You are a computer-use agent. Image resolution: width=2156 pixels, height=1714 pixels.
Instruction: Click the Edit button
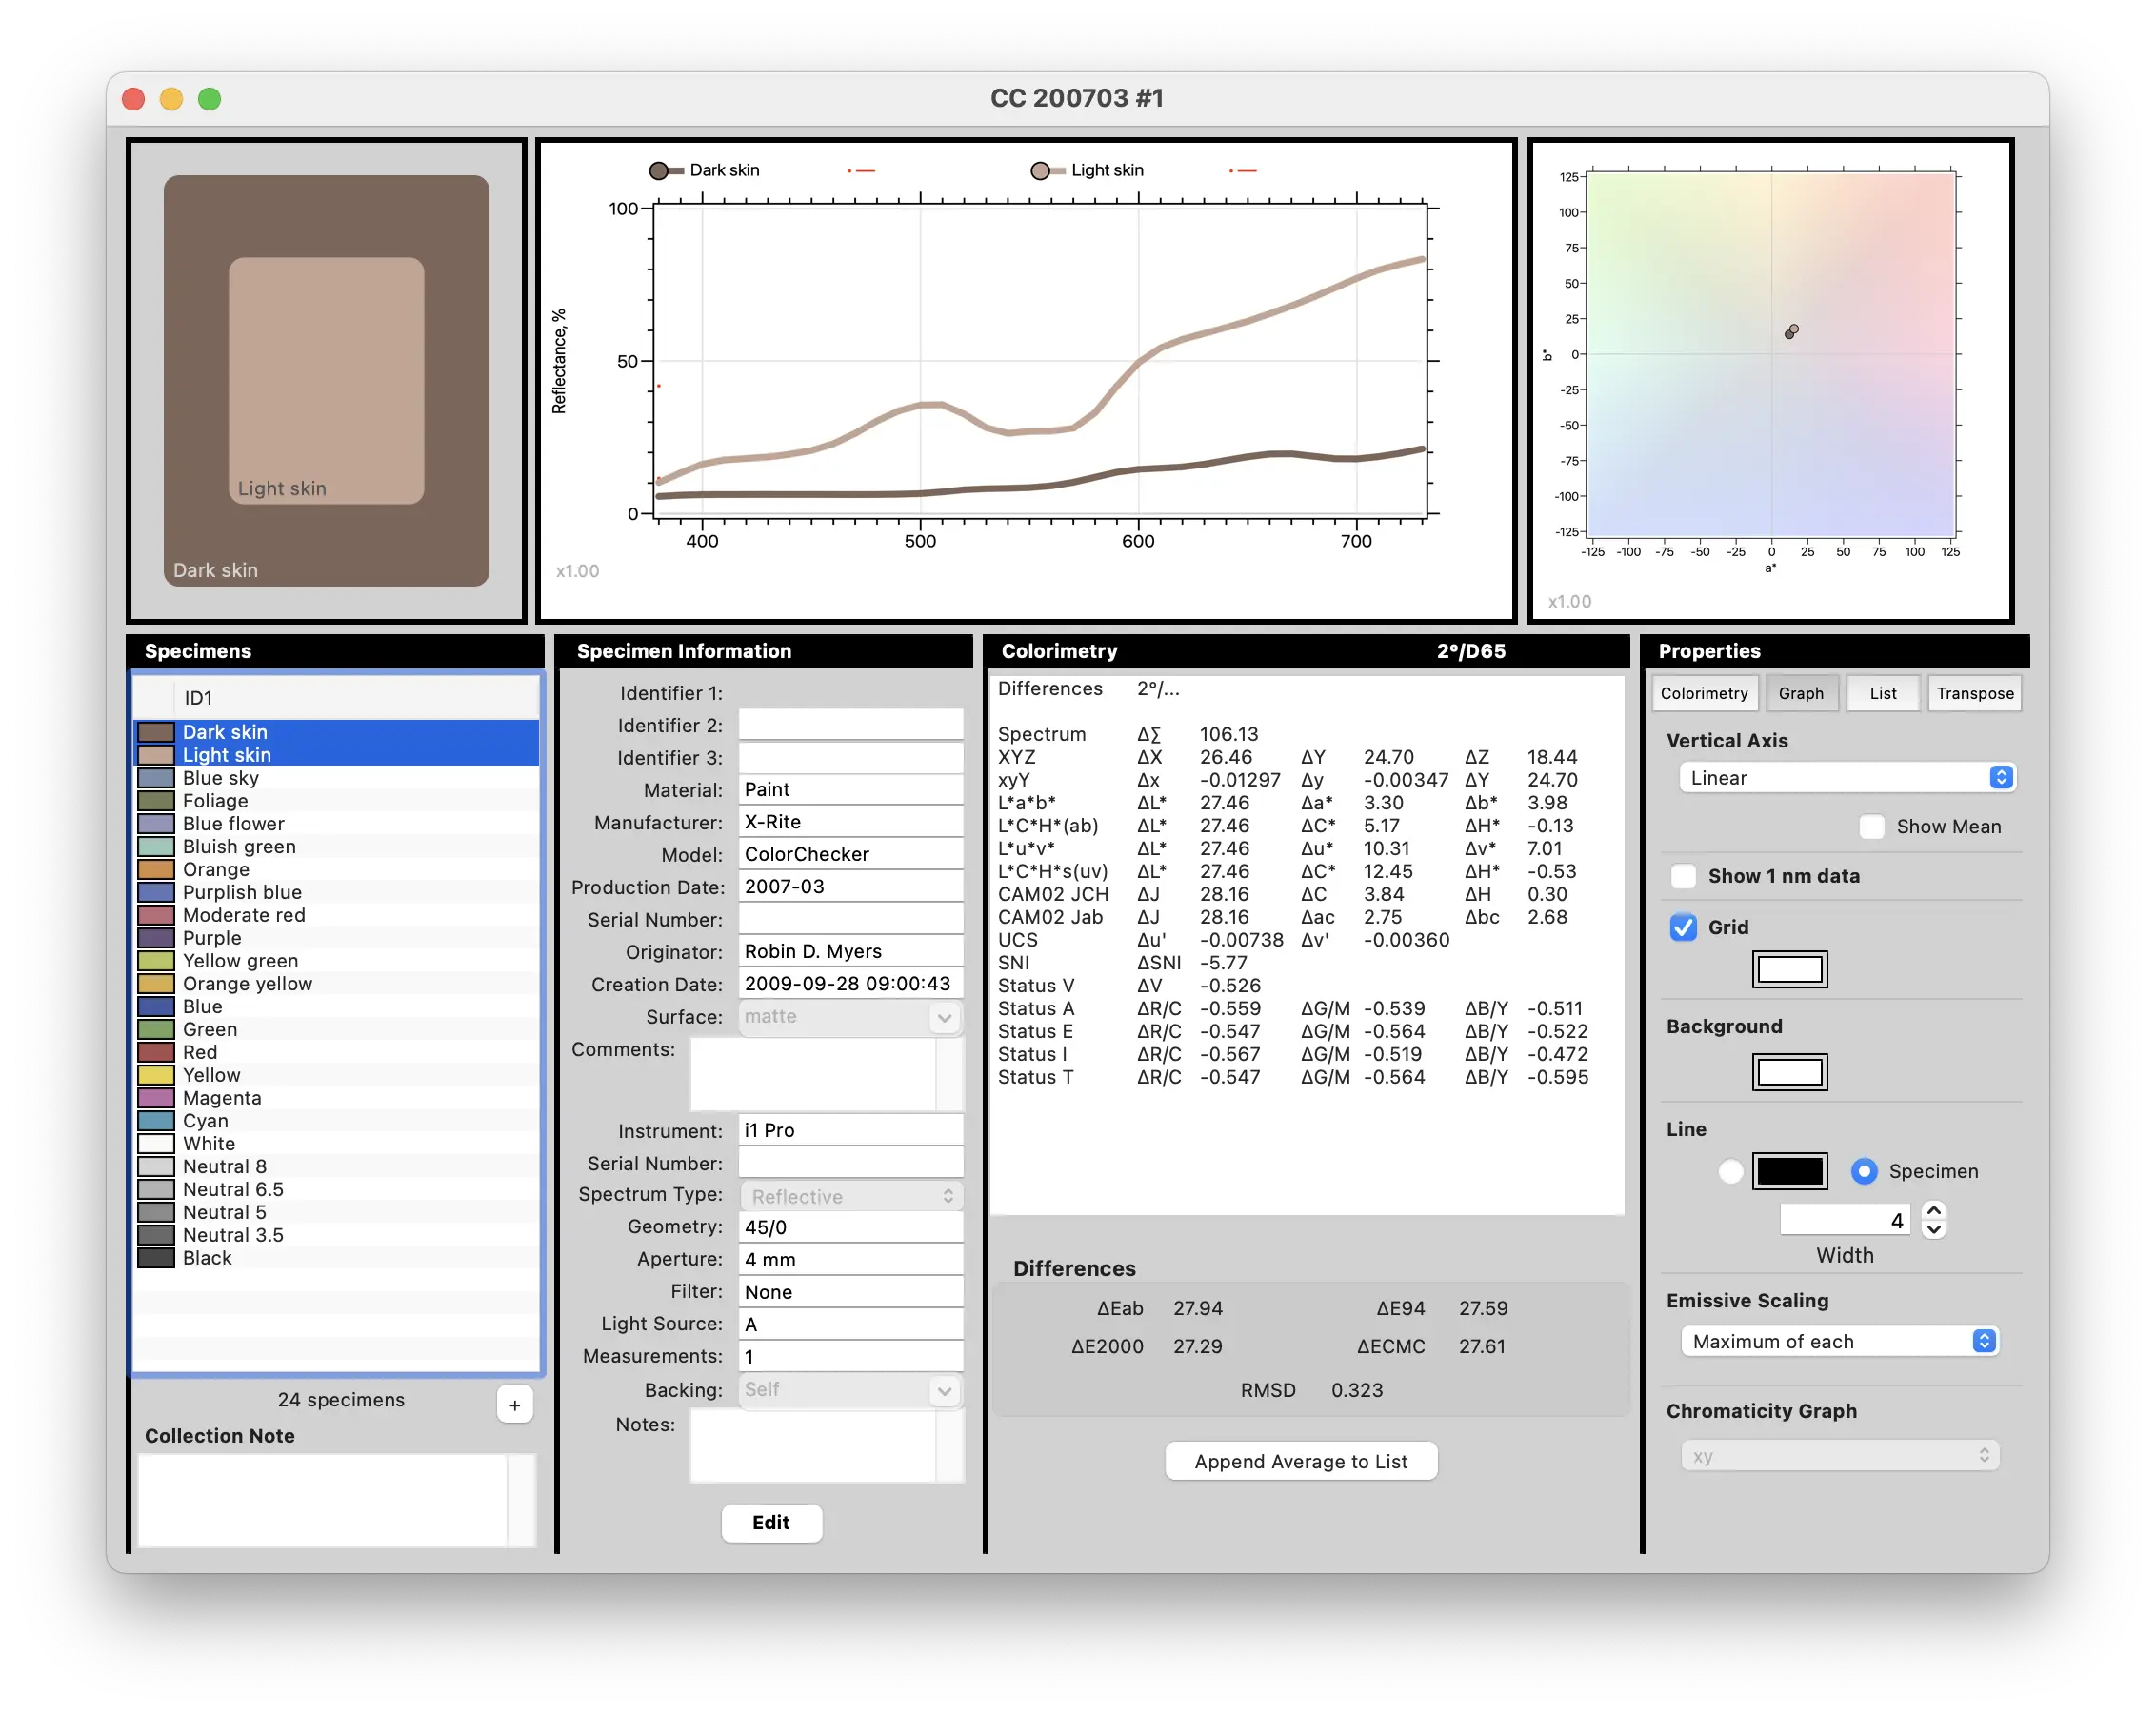(x=771, y=1523)
